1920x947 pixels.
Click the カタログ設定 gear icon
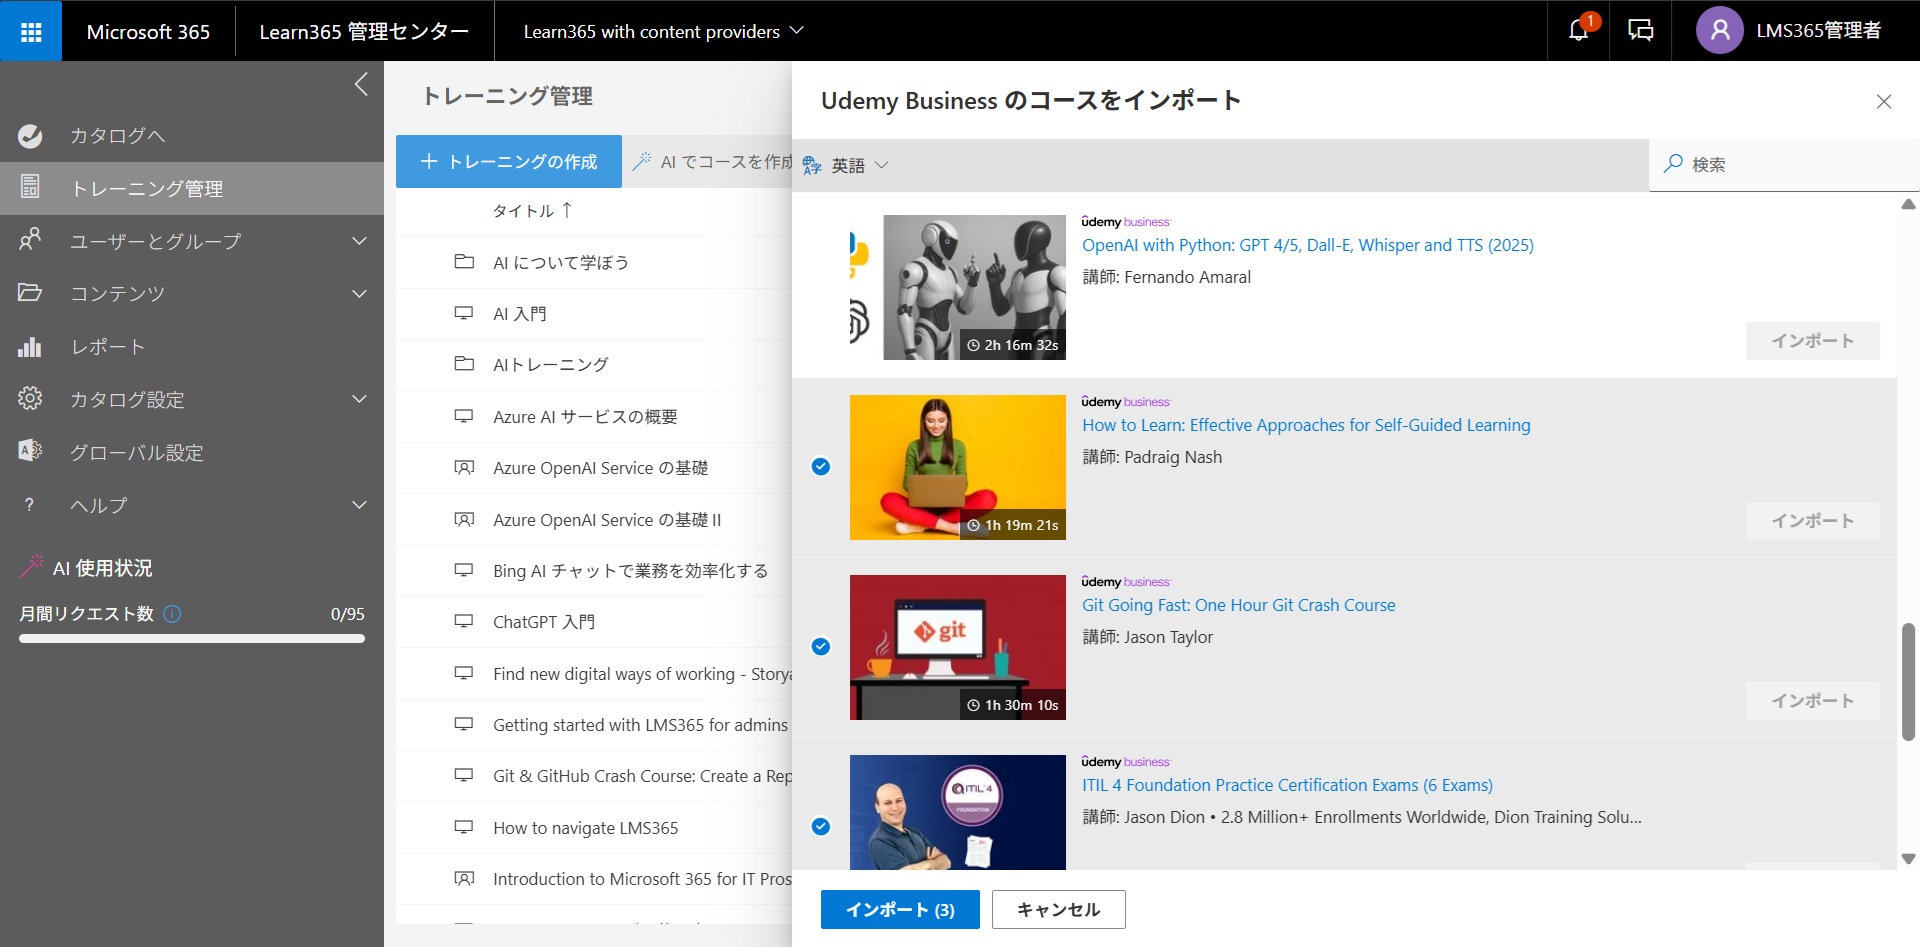click(30, 399)
